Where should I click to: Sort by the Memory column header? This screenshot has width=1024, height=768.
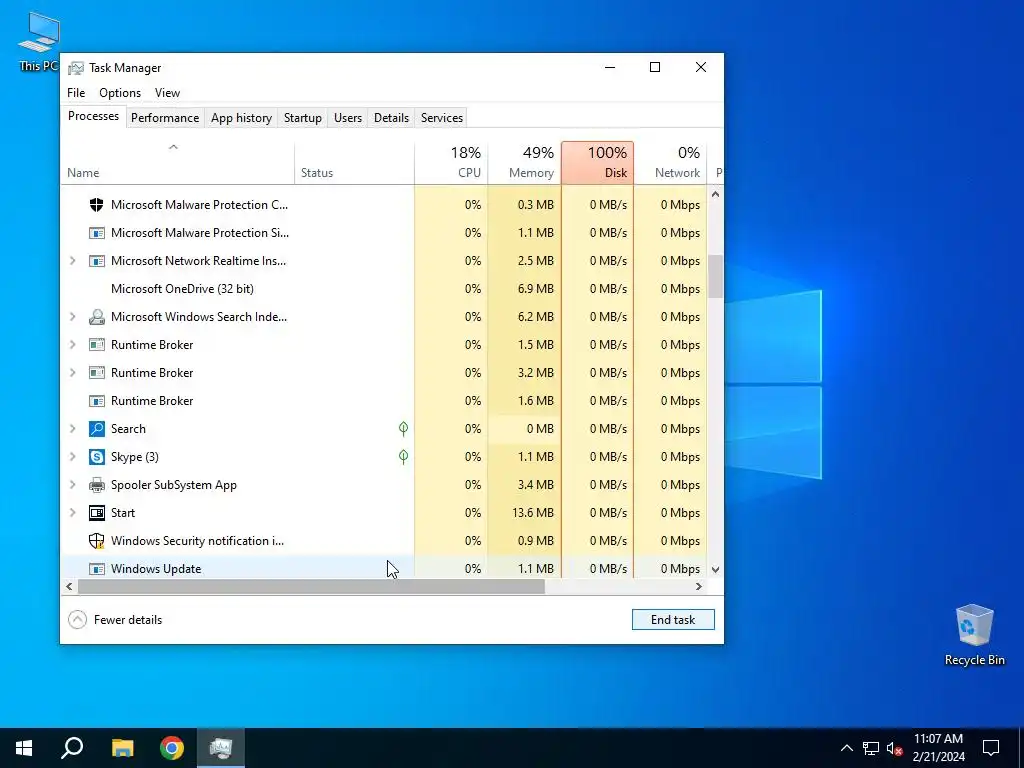click(524, 163)
